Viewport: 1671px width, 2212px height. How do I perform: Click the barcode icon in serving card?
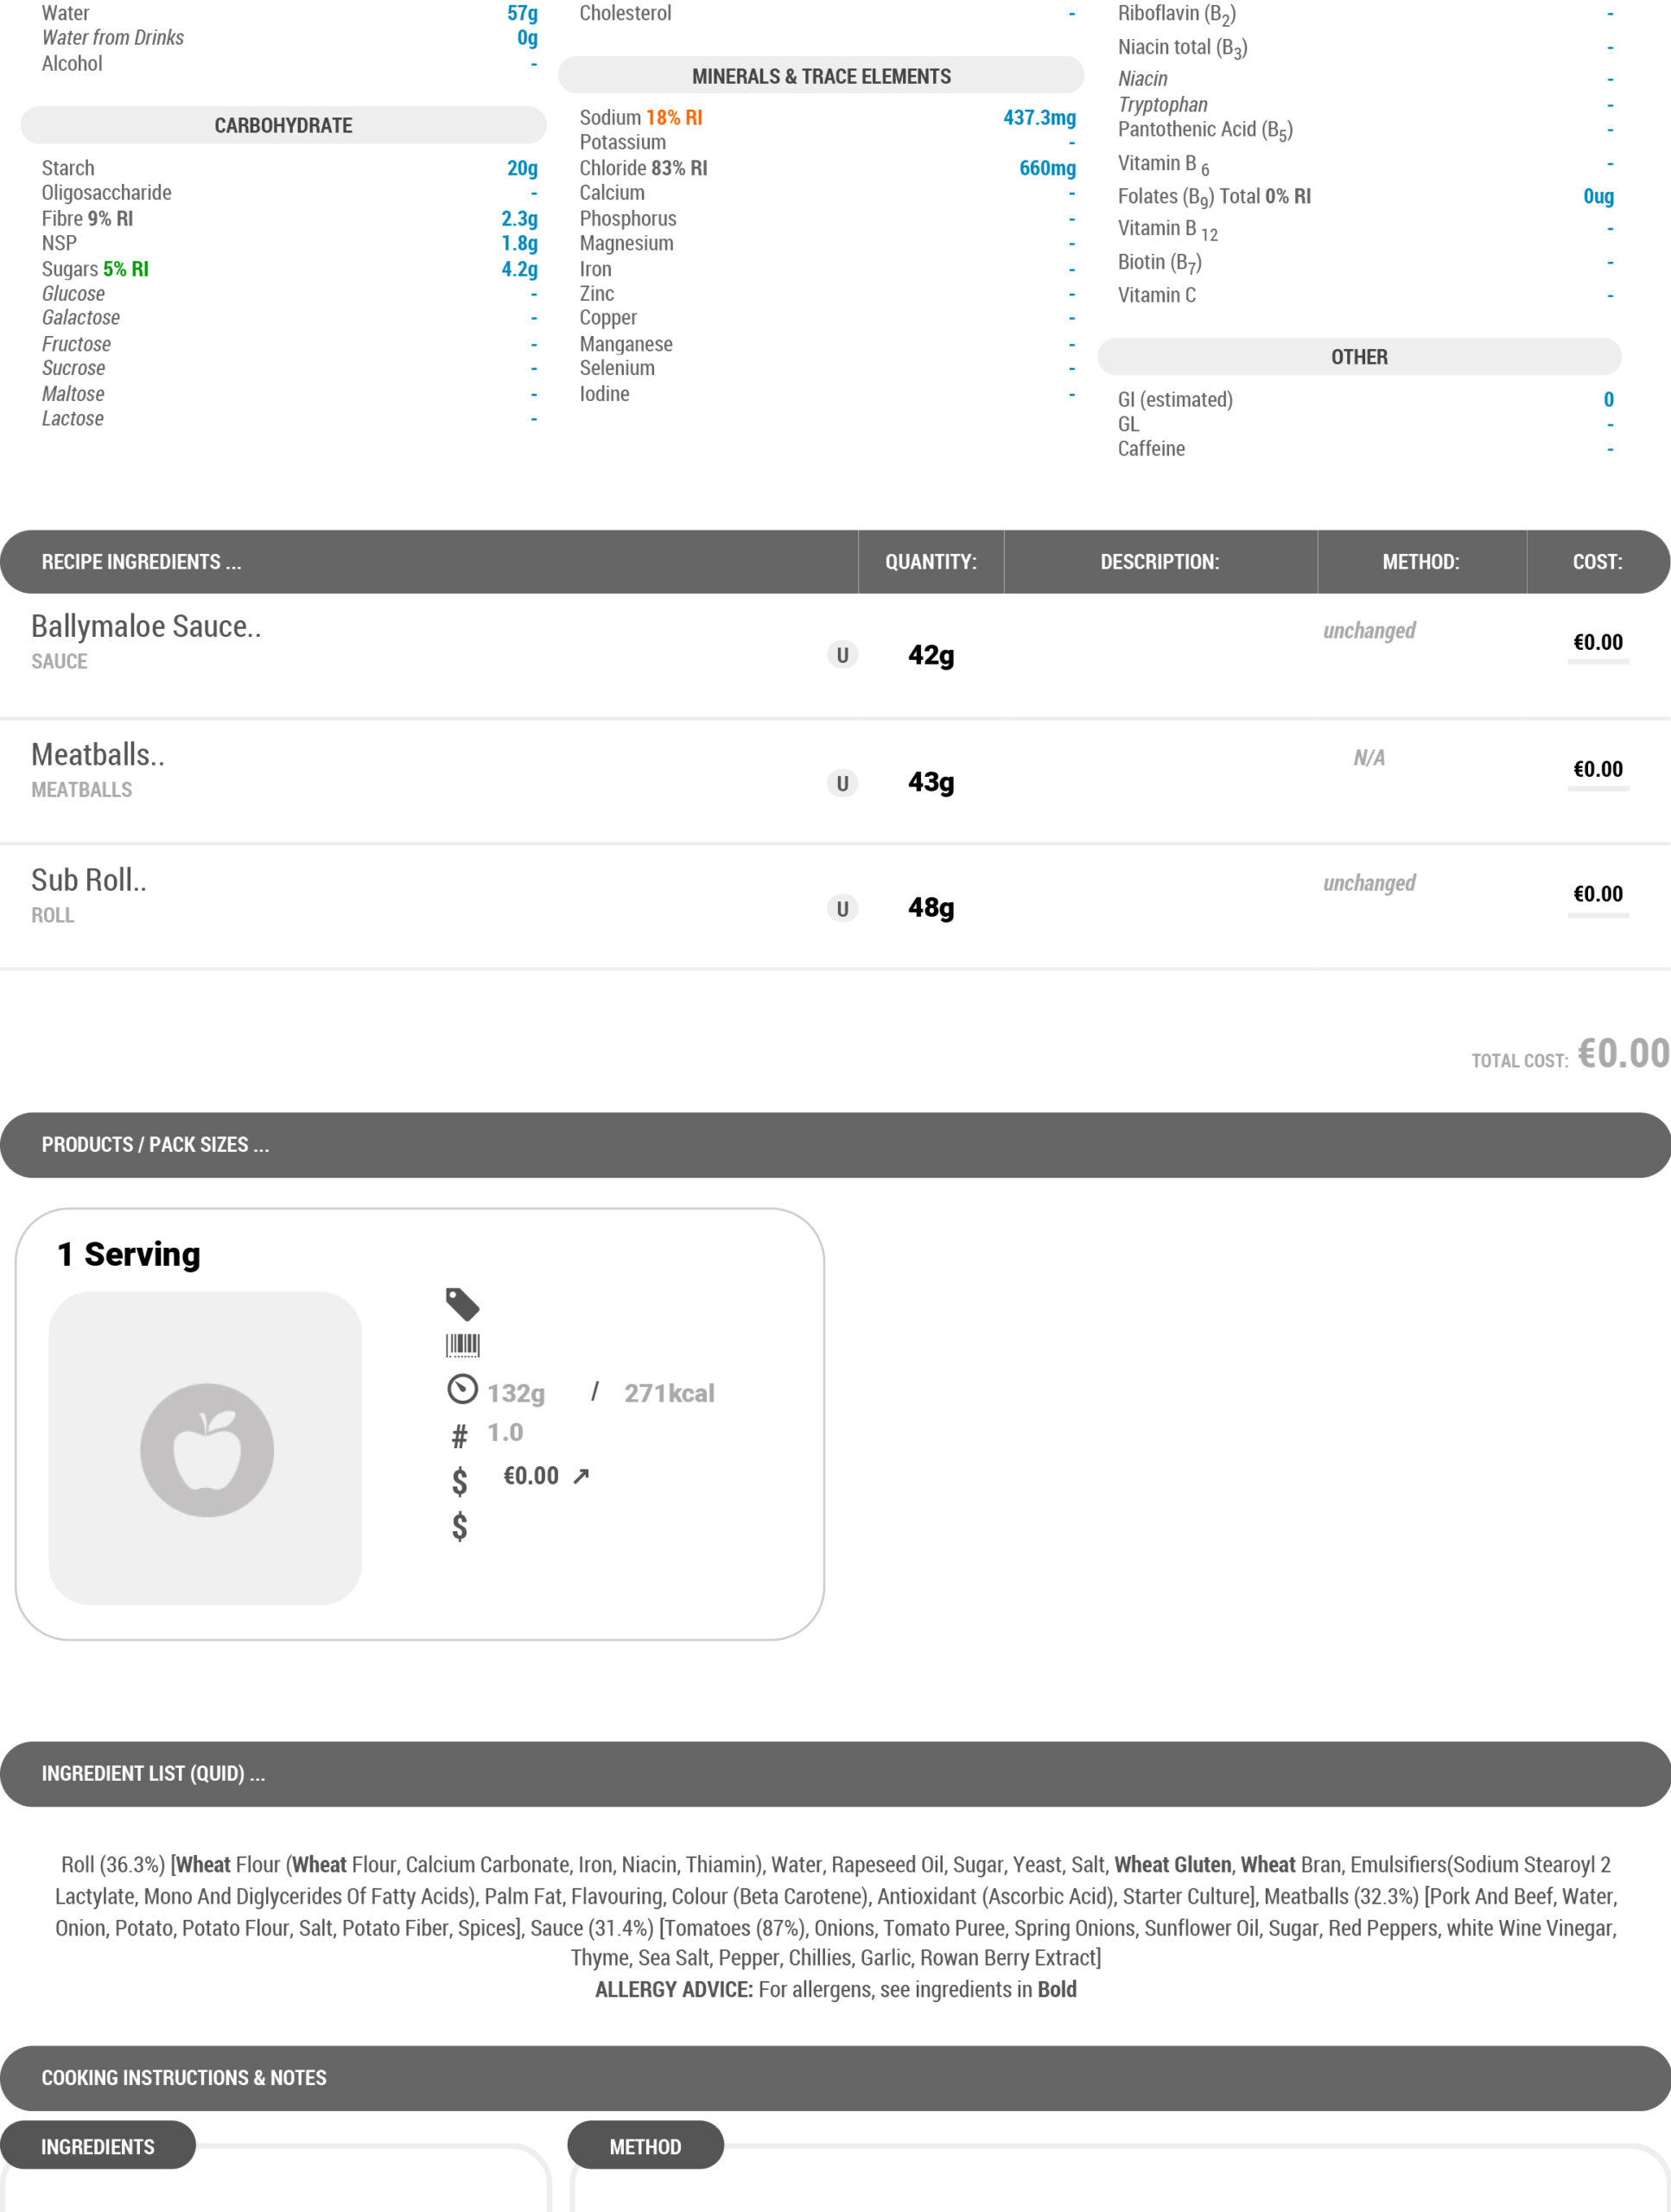click(x=462, y=1345)
